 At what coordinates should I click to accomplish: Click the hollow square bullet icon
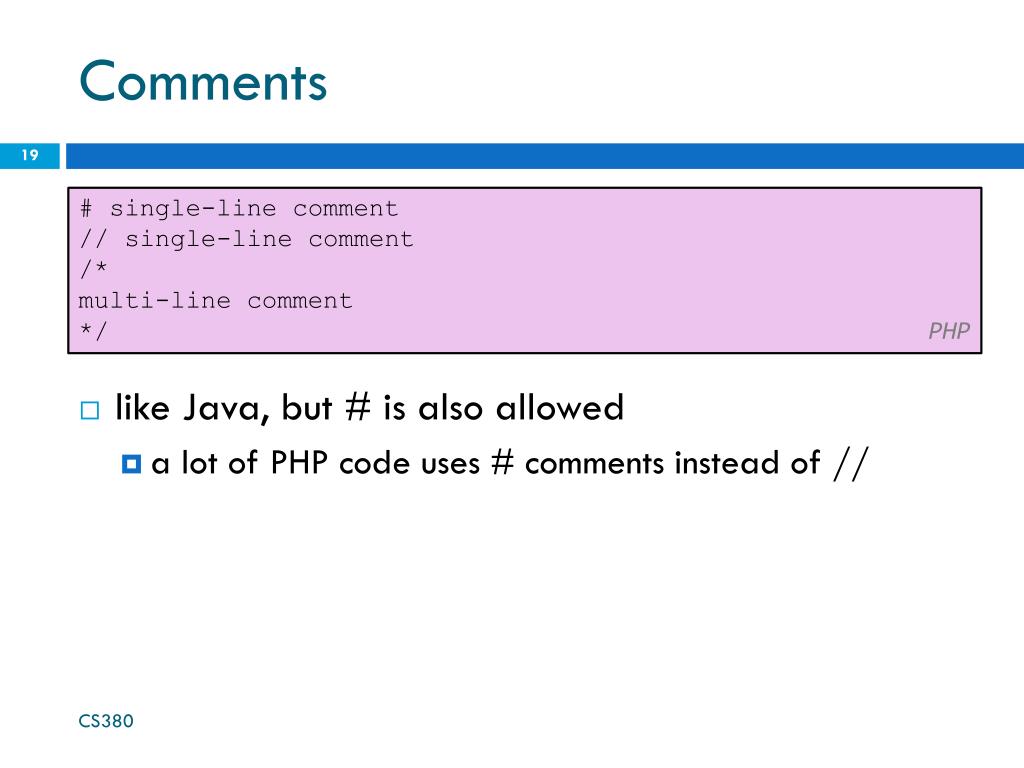pos(90,410)
